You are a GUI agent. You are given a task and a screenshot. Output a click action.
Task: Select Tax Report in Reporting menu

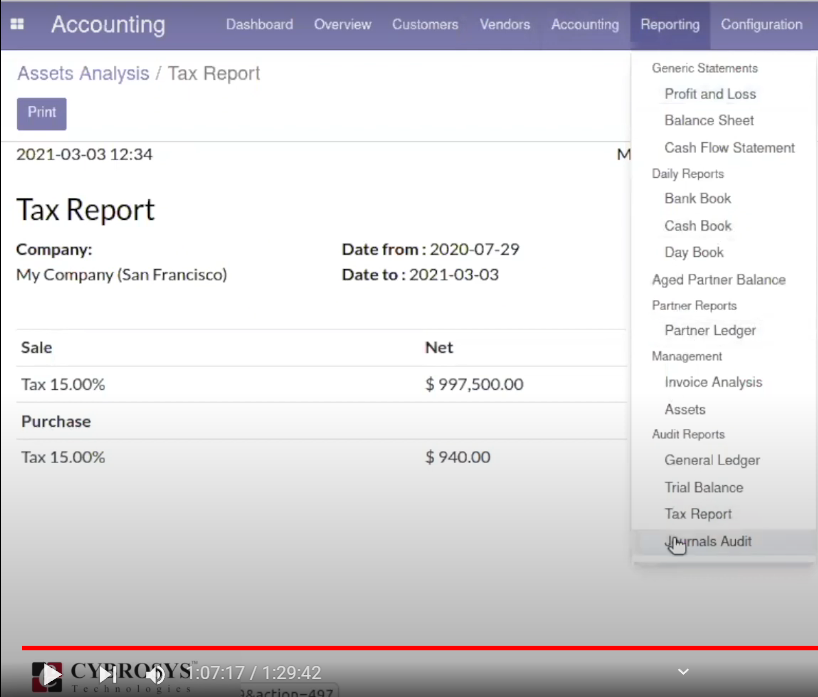pos(698,514)
